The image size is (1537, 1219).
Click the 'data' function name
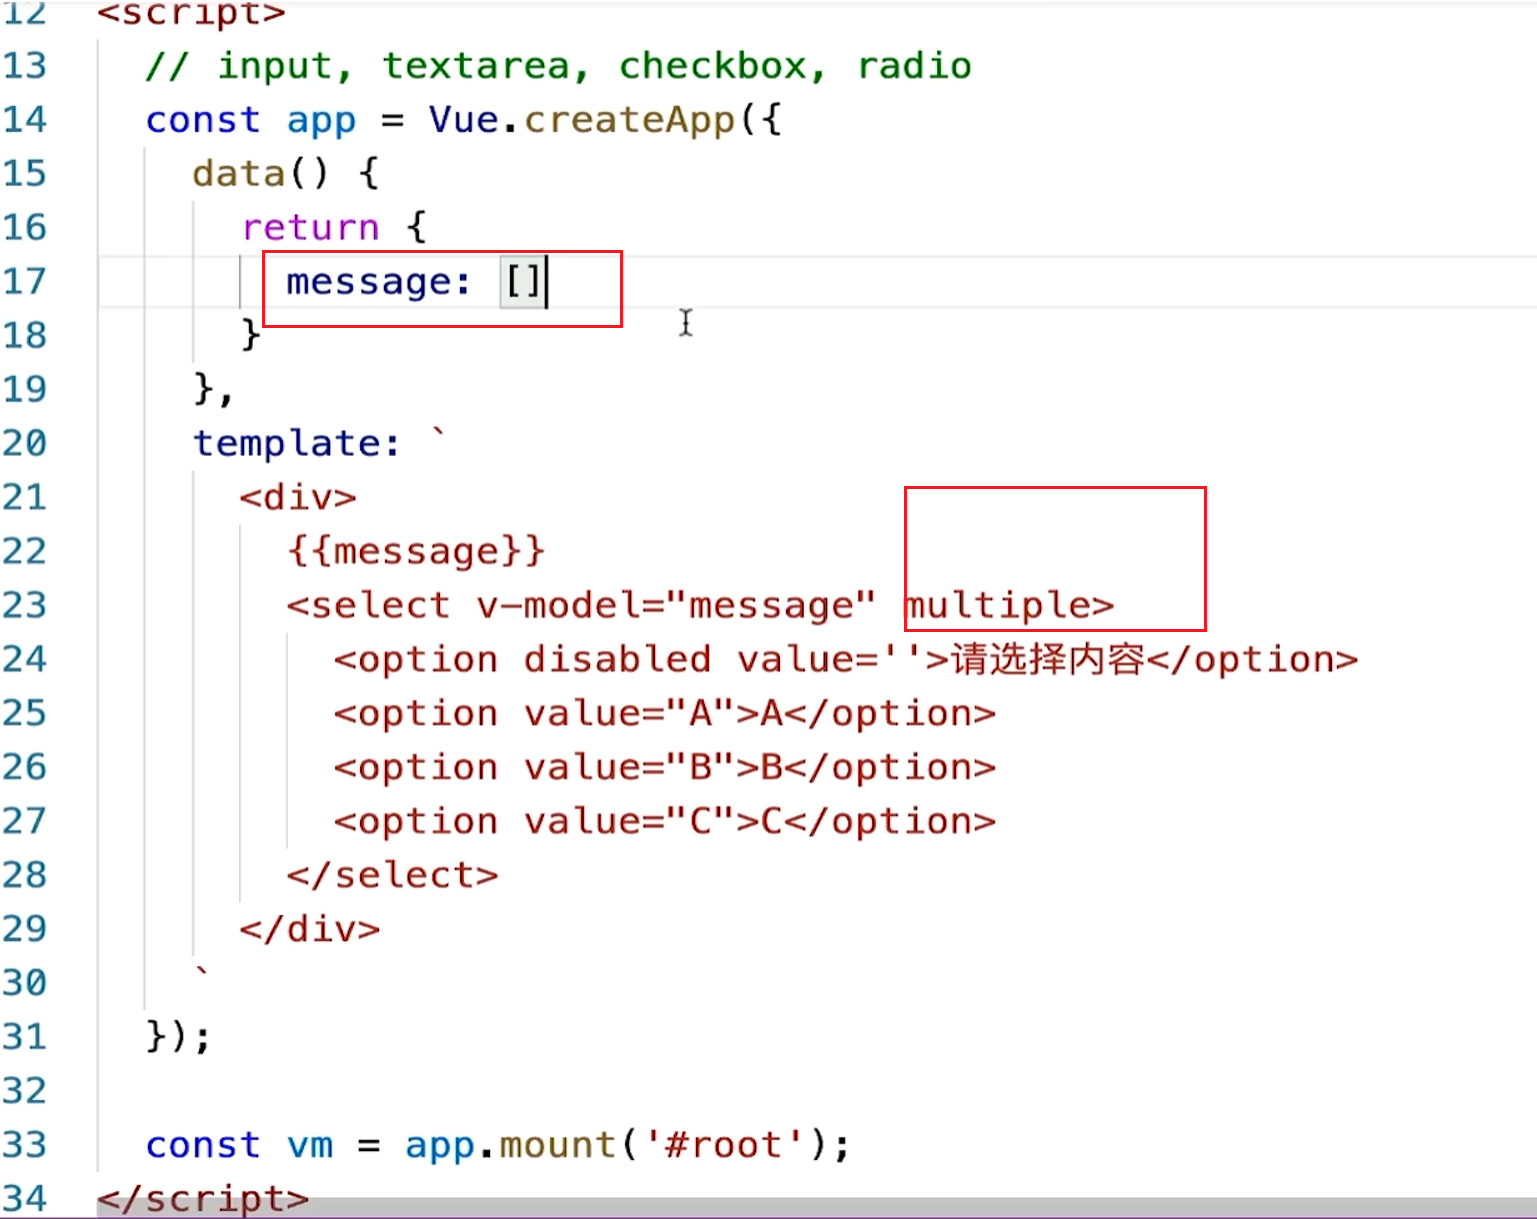239,174
